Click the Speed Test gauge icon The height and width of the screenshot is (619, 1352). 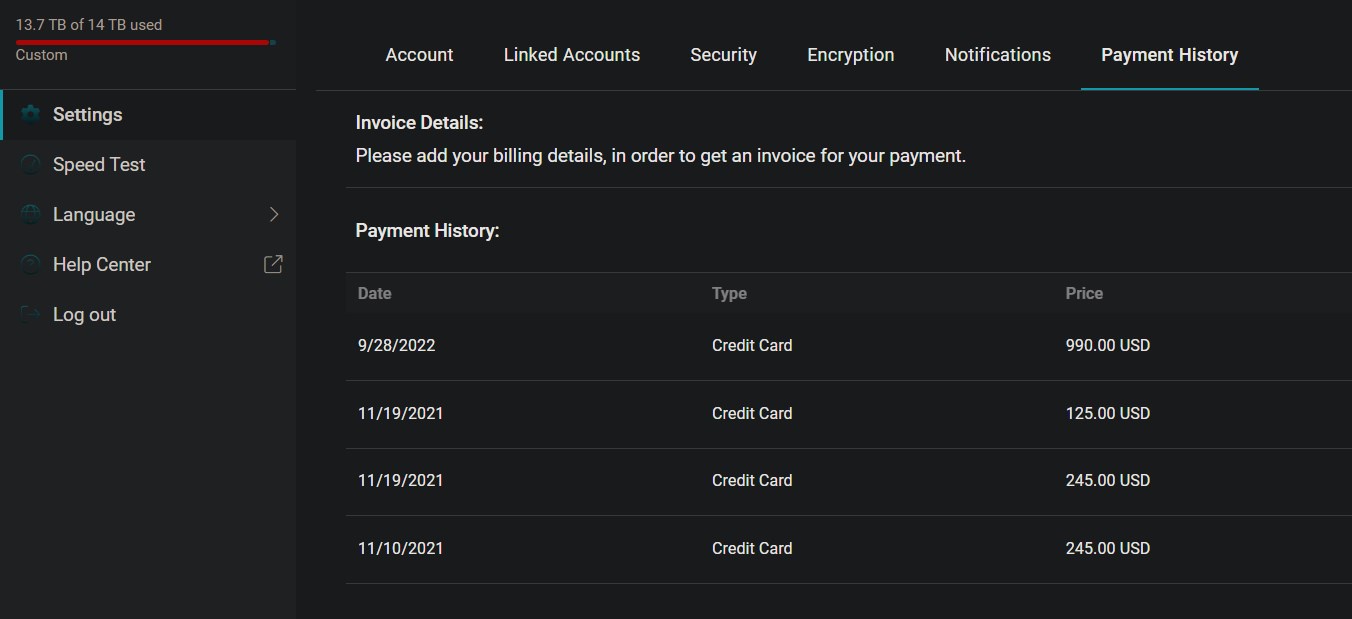pyautogui.click(x=31, y=164)
